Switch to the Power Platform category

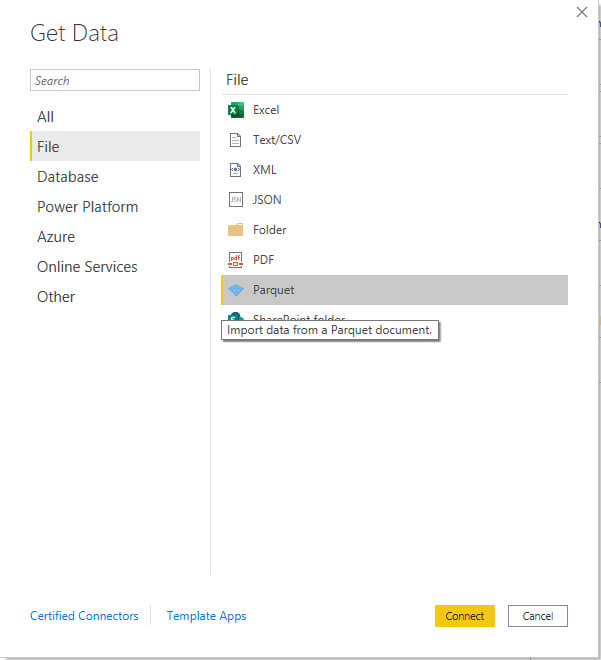(115, 207)
